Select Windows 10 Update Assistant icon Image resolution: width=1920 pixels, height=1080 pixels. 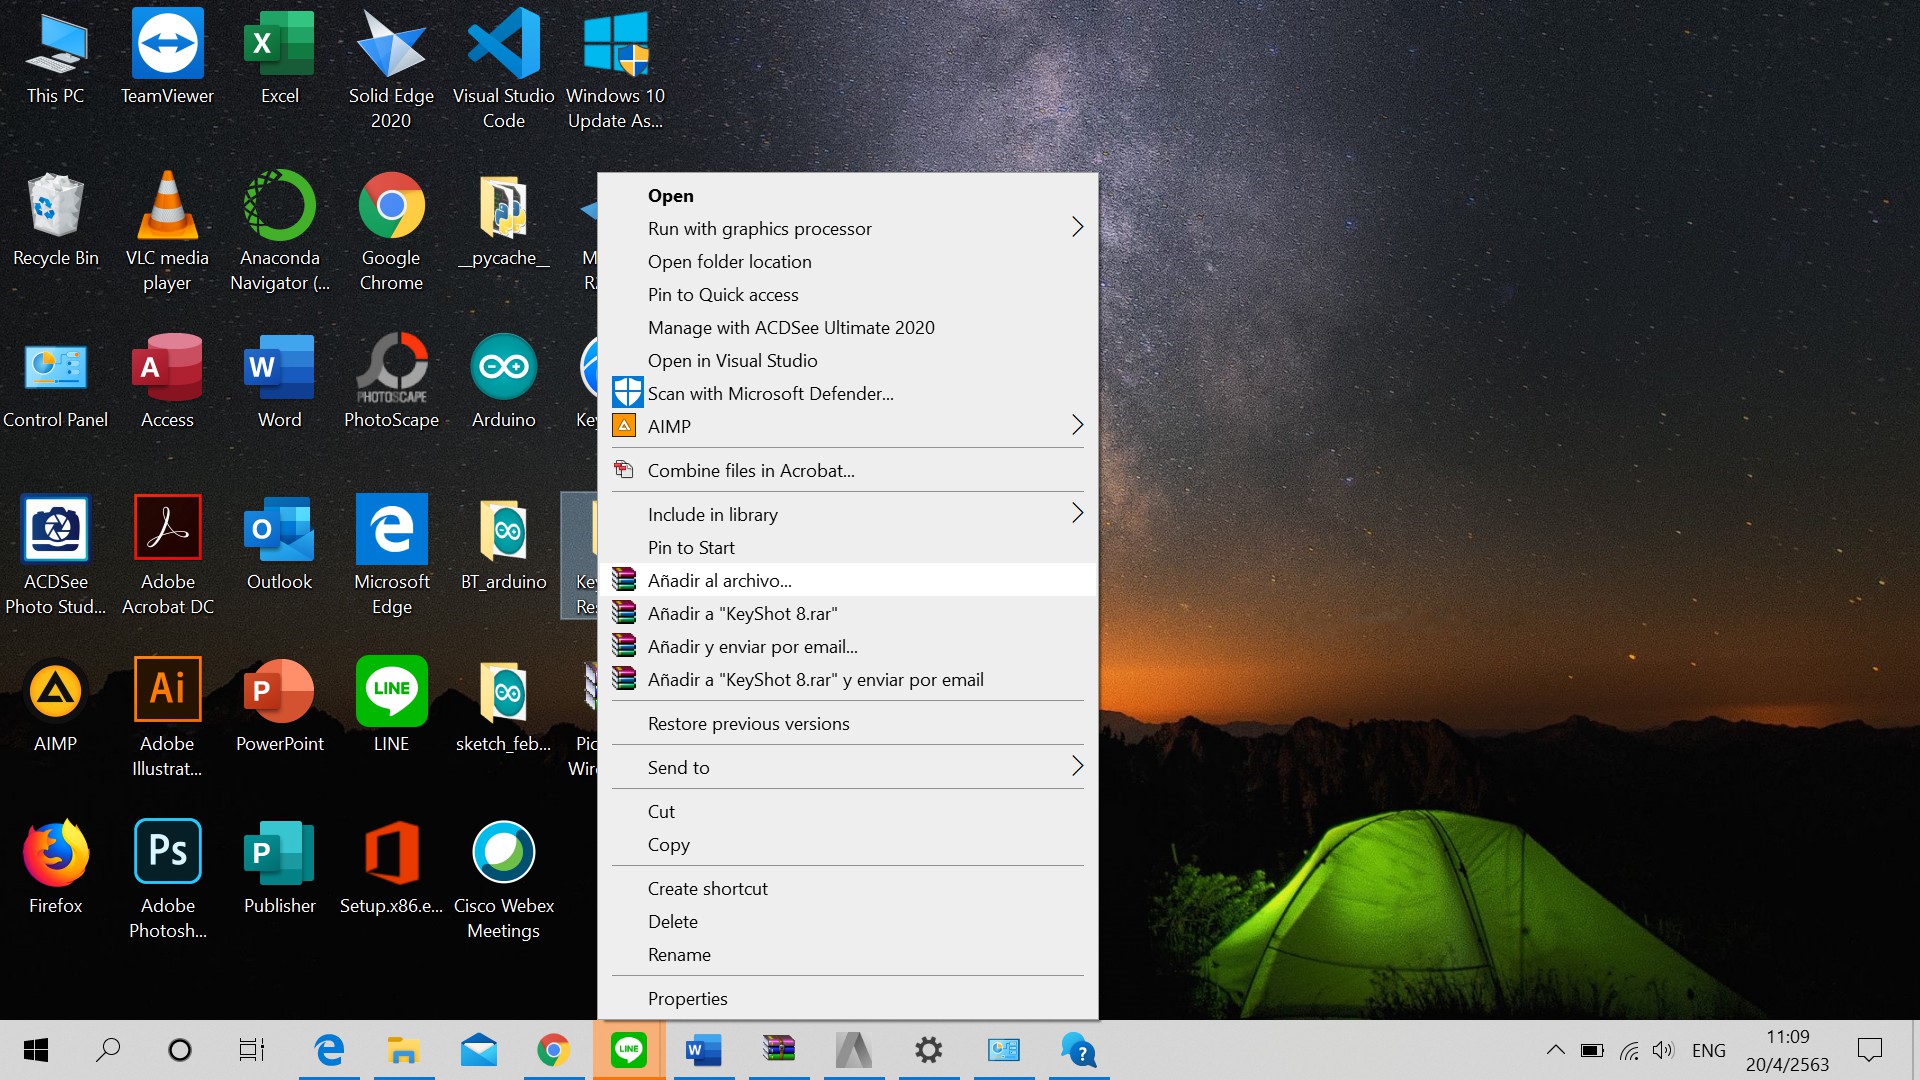click(x=615, y=70)
